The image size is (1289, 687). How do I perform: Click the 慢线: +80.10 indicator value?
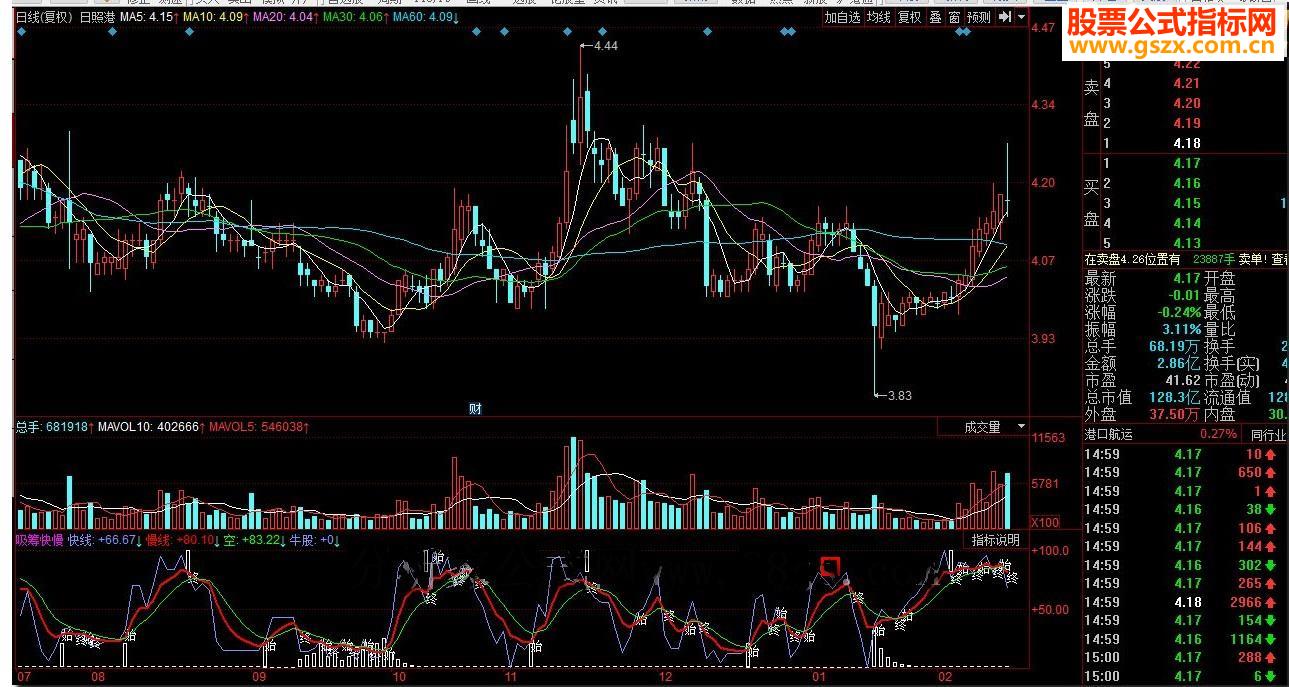[x=182, y=540]
